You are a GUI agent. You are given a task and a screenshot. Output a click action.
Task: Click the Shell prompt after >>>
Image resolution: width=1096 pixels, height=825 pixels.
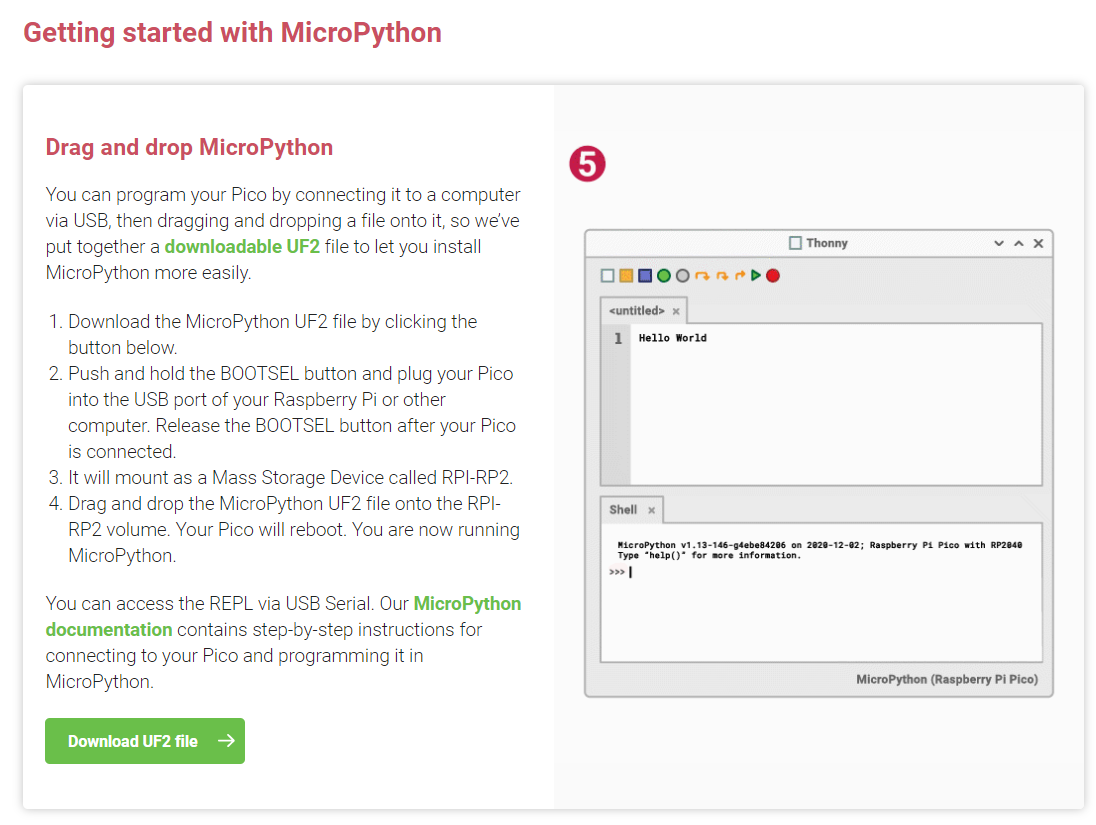[x=630, y=572]
